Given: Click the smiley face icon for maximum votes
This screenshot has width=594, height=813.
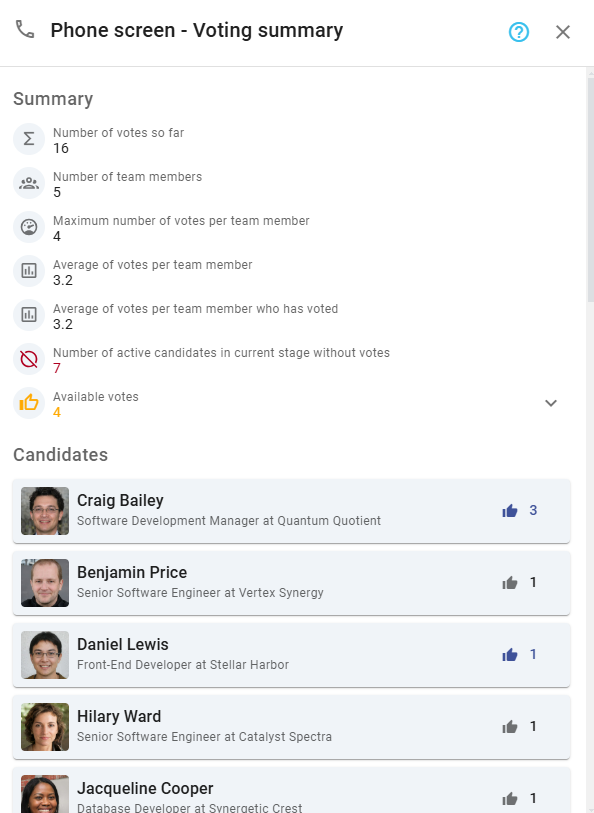Looking at the screenshot, I should click(x=27, y=227).
